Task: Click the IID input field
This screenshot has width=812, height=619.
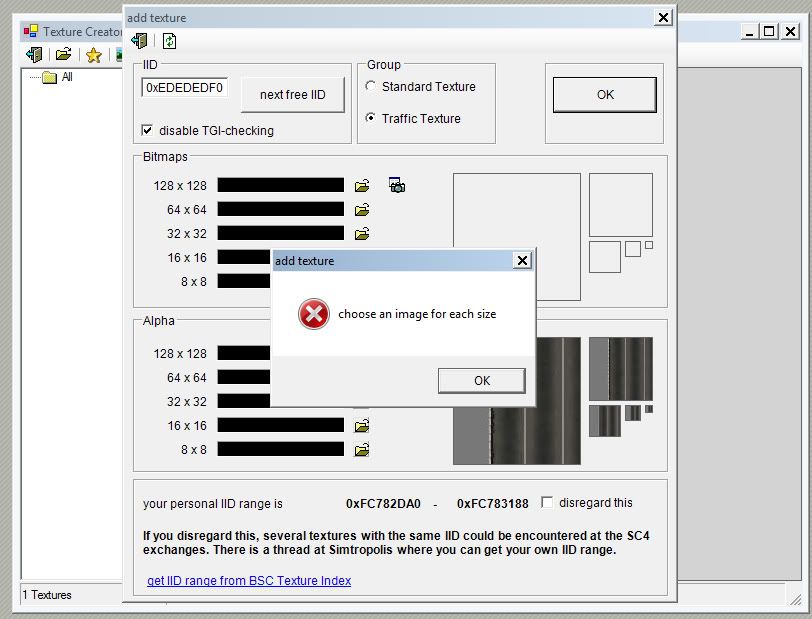Action: tap(184, 88)
